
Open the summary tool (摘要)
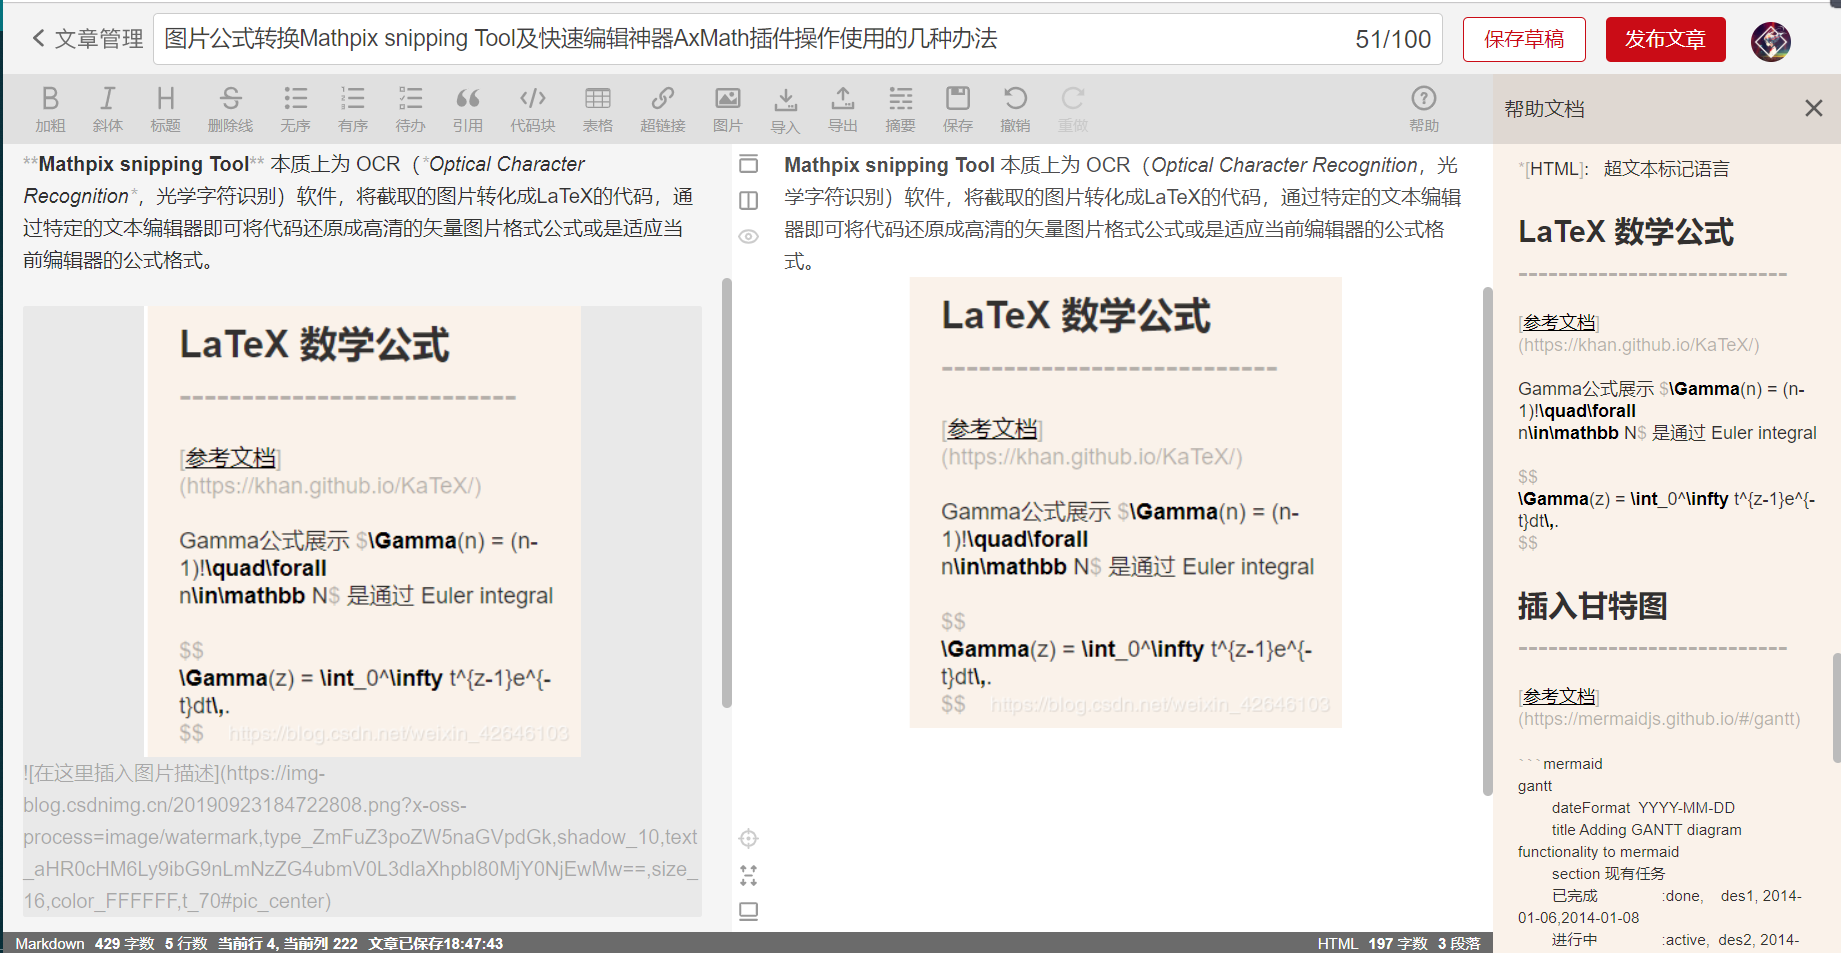[x=900, y=108]
